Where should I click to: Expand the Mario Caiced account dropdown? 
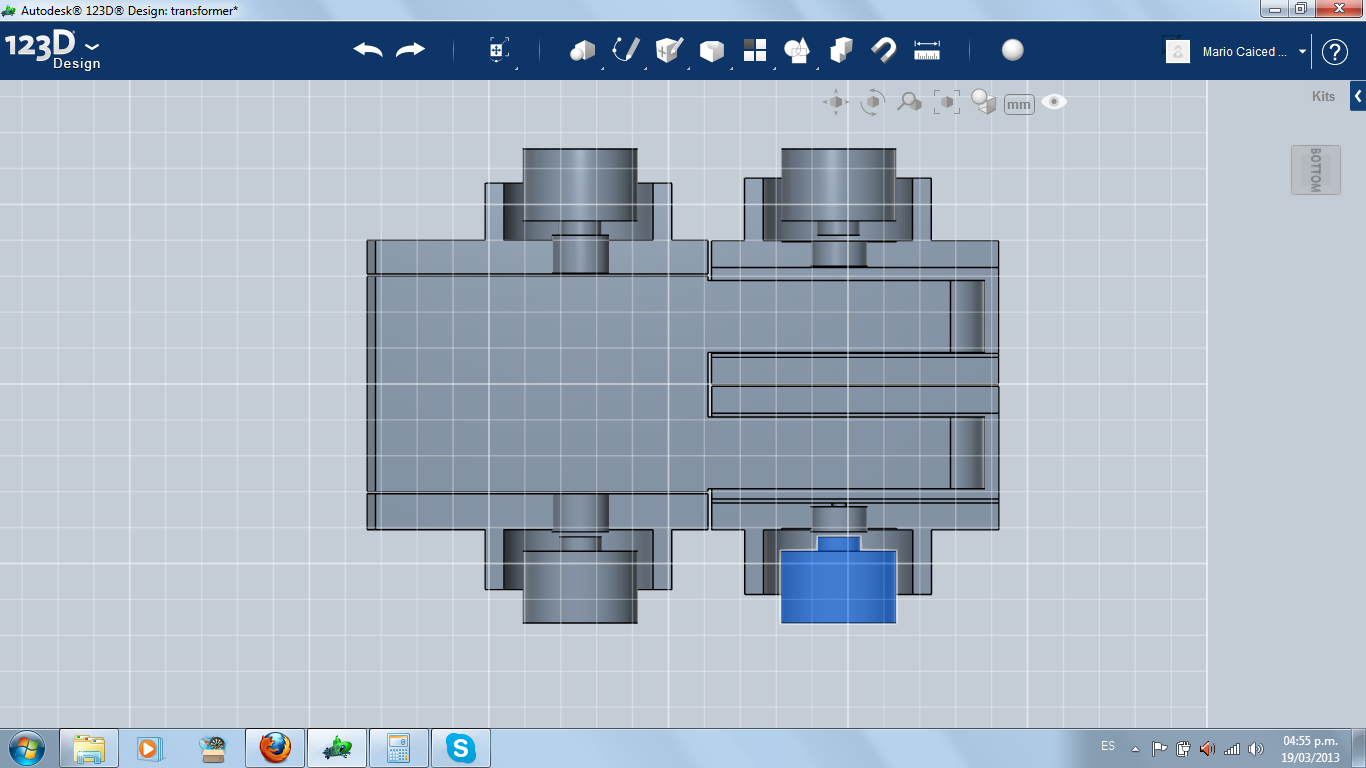(x=1303, y=52)
